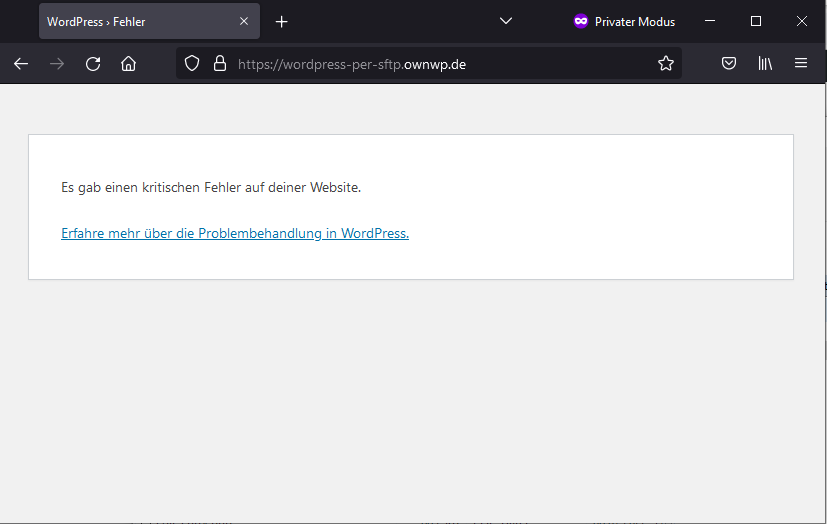Click the text Es gab einen kritischen Fehler
The image size is (827, 524).
211,187
